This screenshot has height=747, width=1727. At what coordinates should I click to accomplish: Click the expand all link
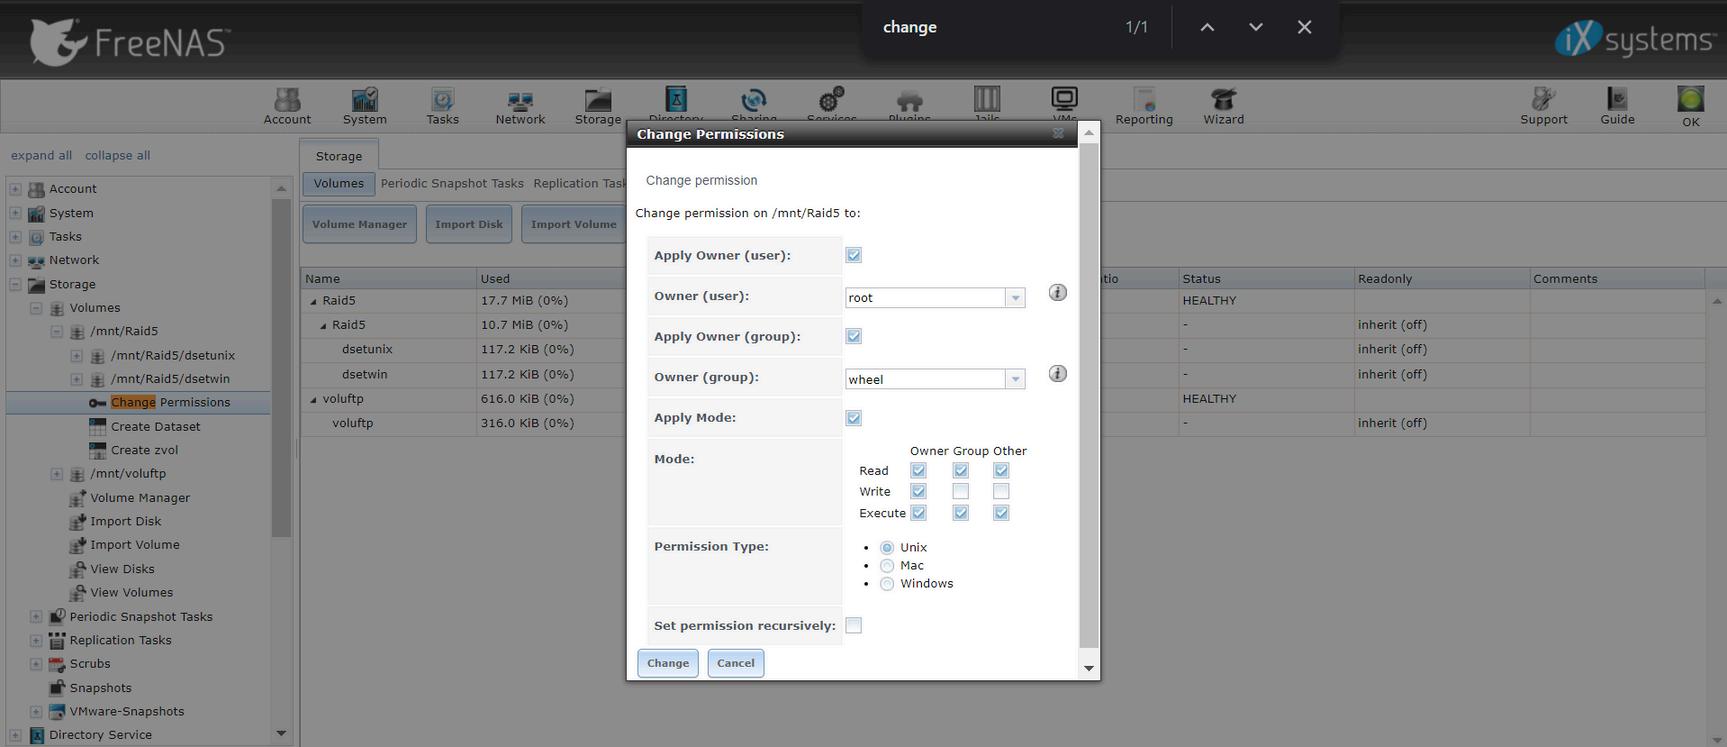[41, 156]
